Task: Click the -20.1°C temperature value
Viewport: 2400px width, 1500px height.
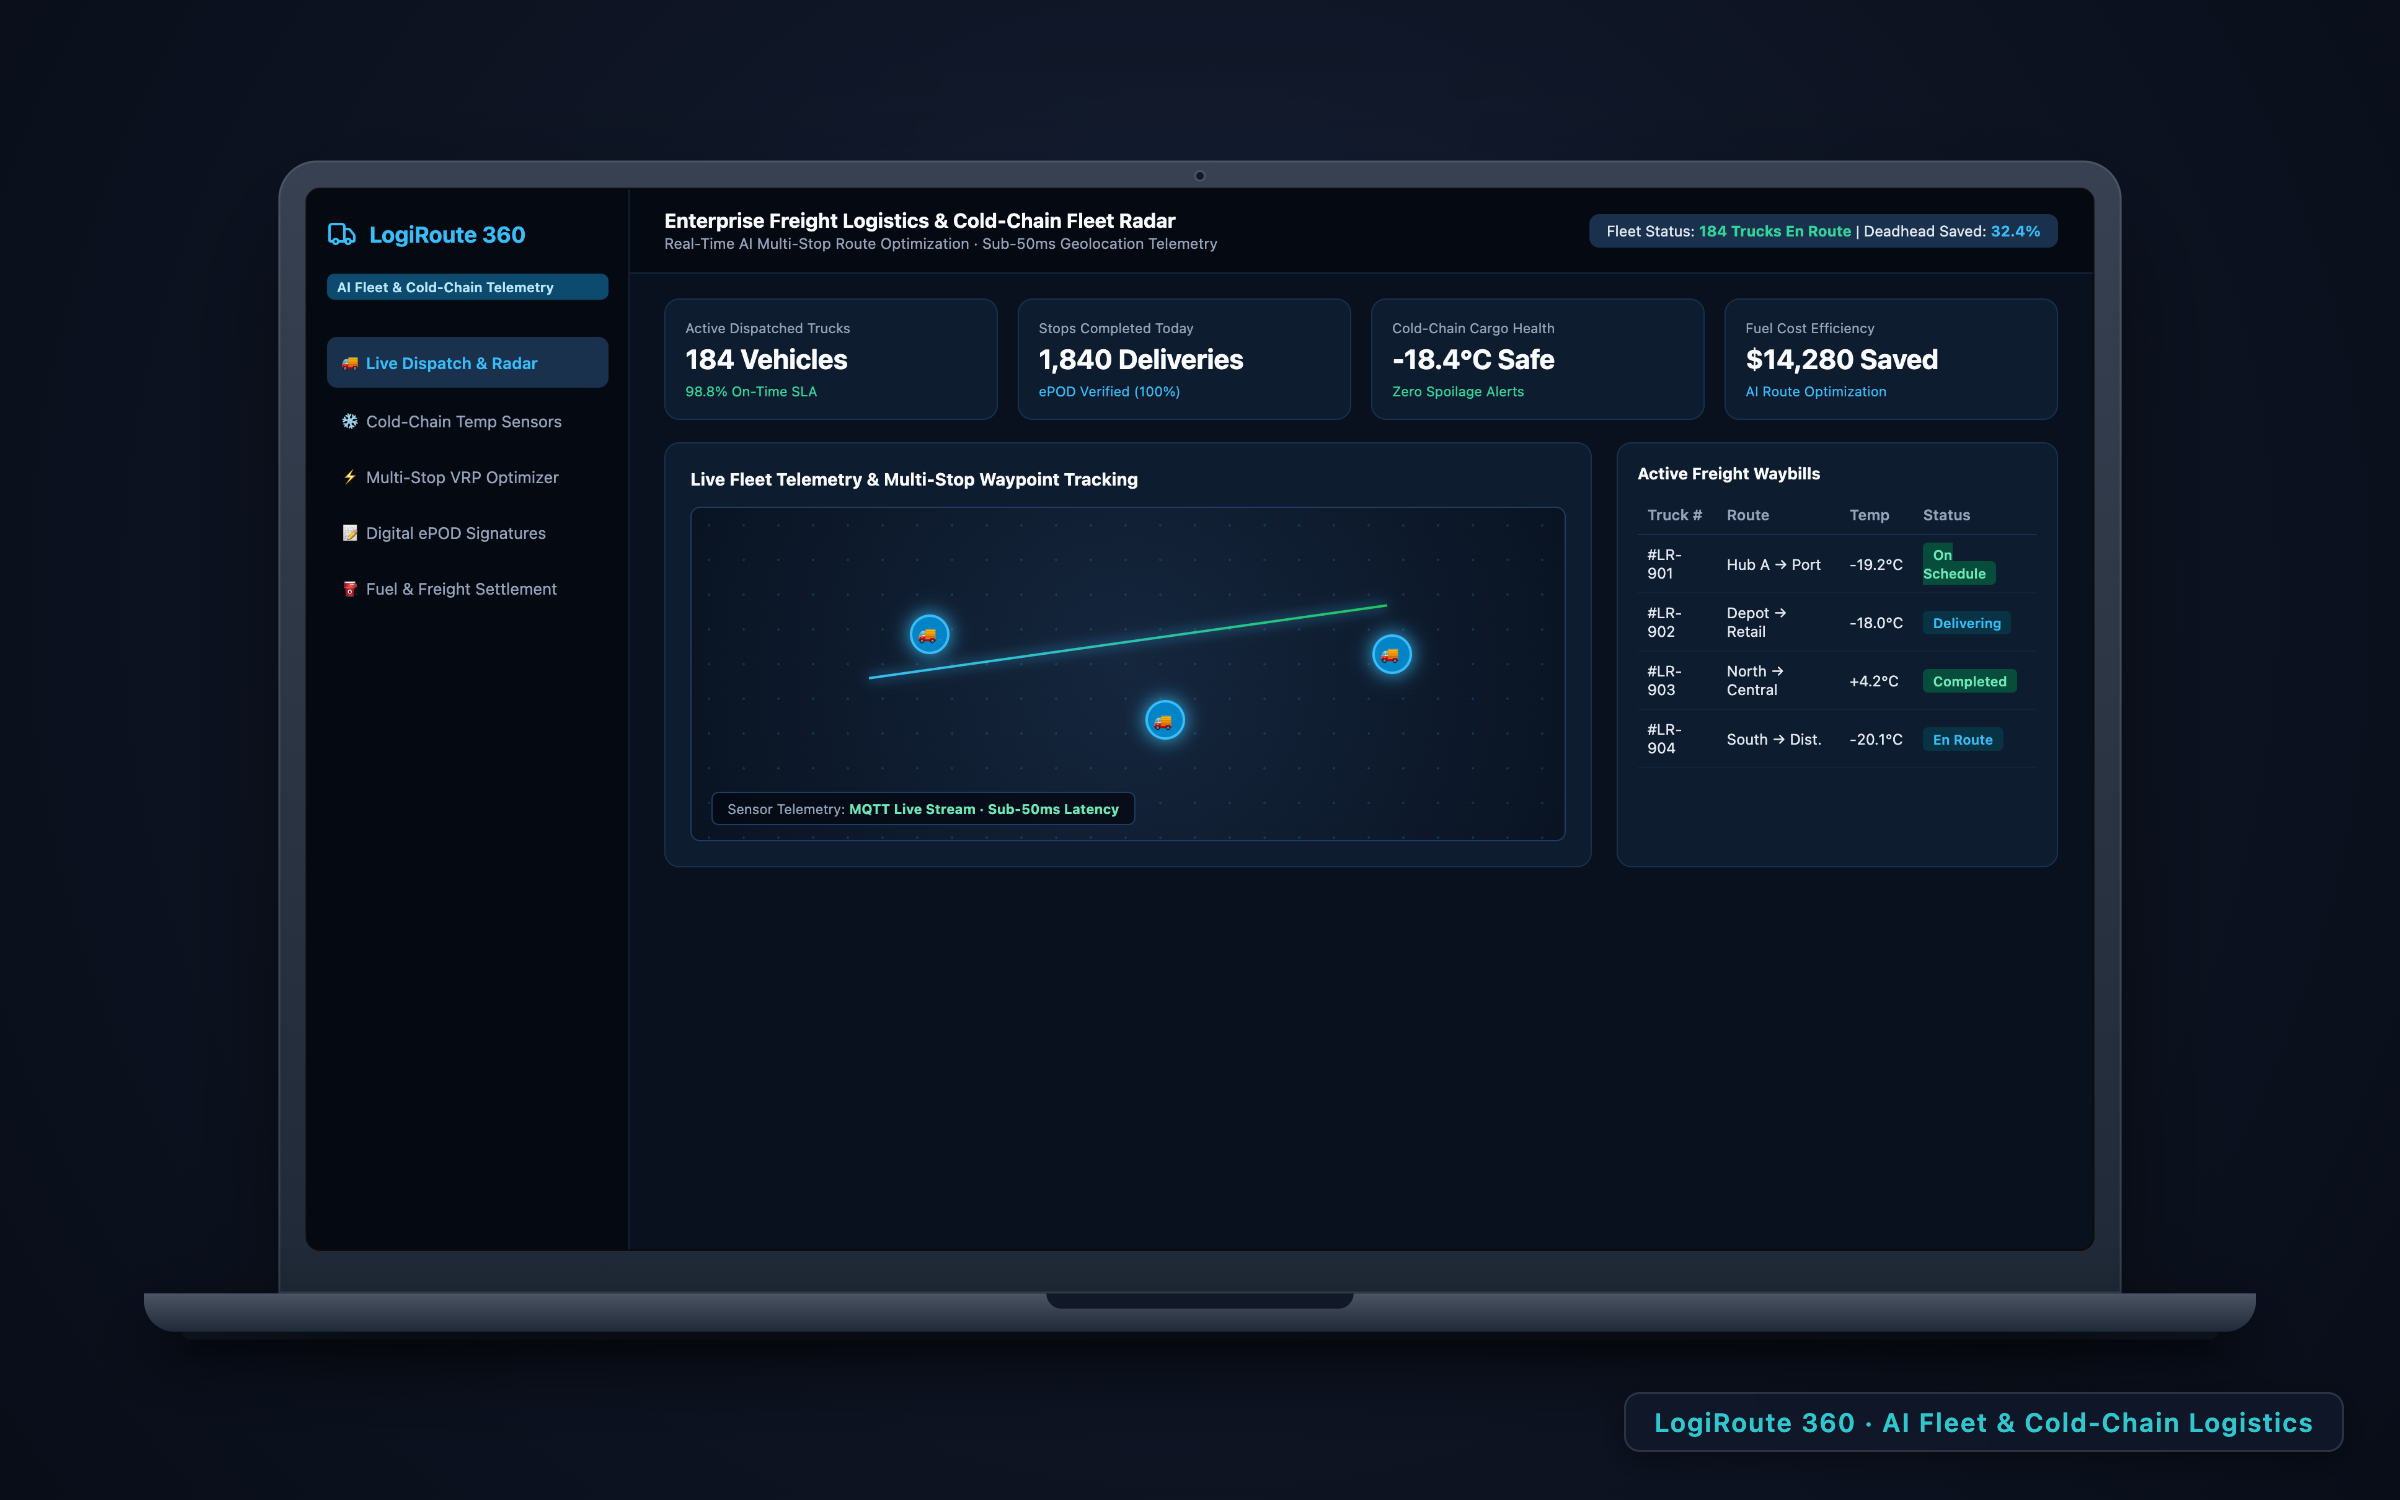Action: [1876, 739]
